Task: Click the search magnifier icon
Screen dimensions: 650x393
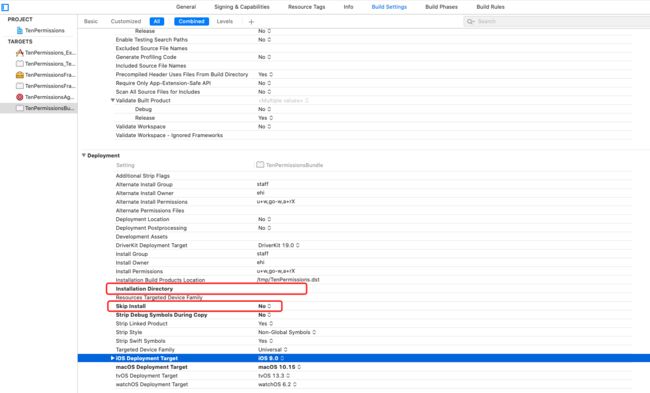Action: click(470, 22)
